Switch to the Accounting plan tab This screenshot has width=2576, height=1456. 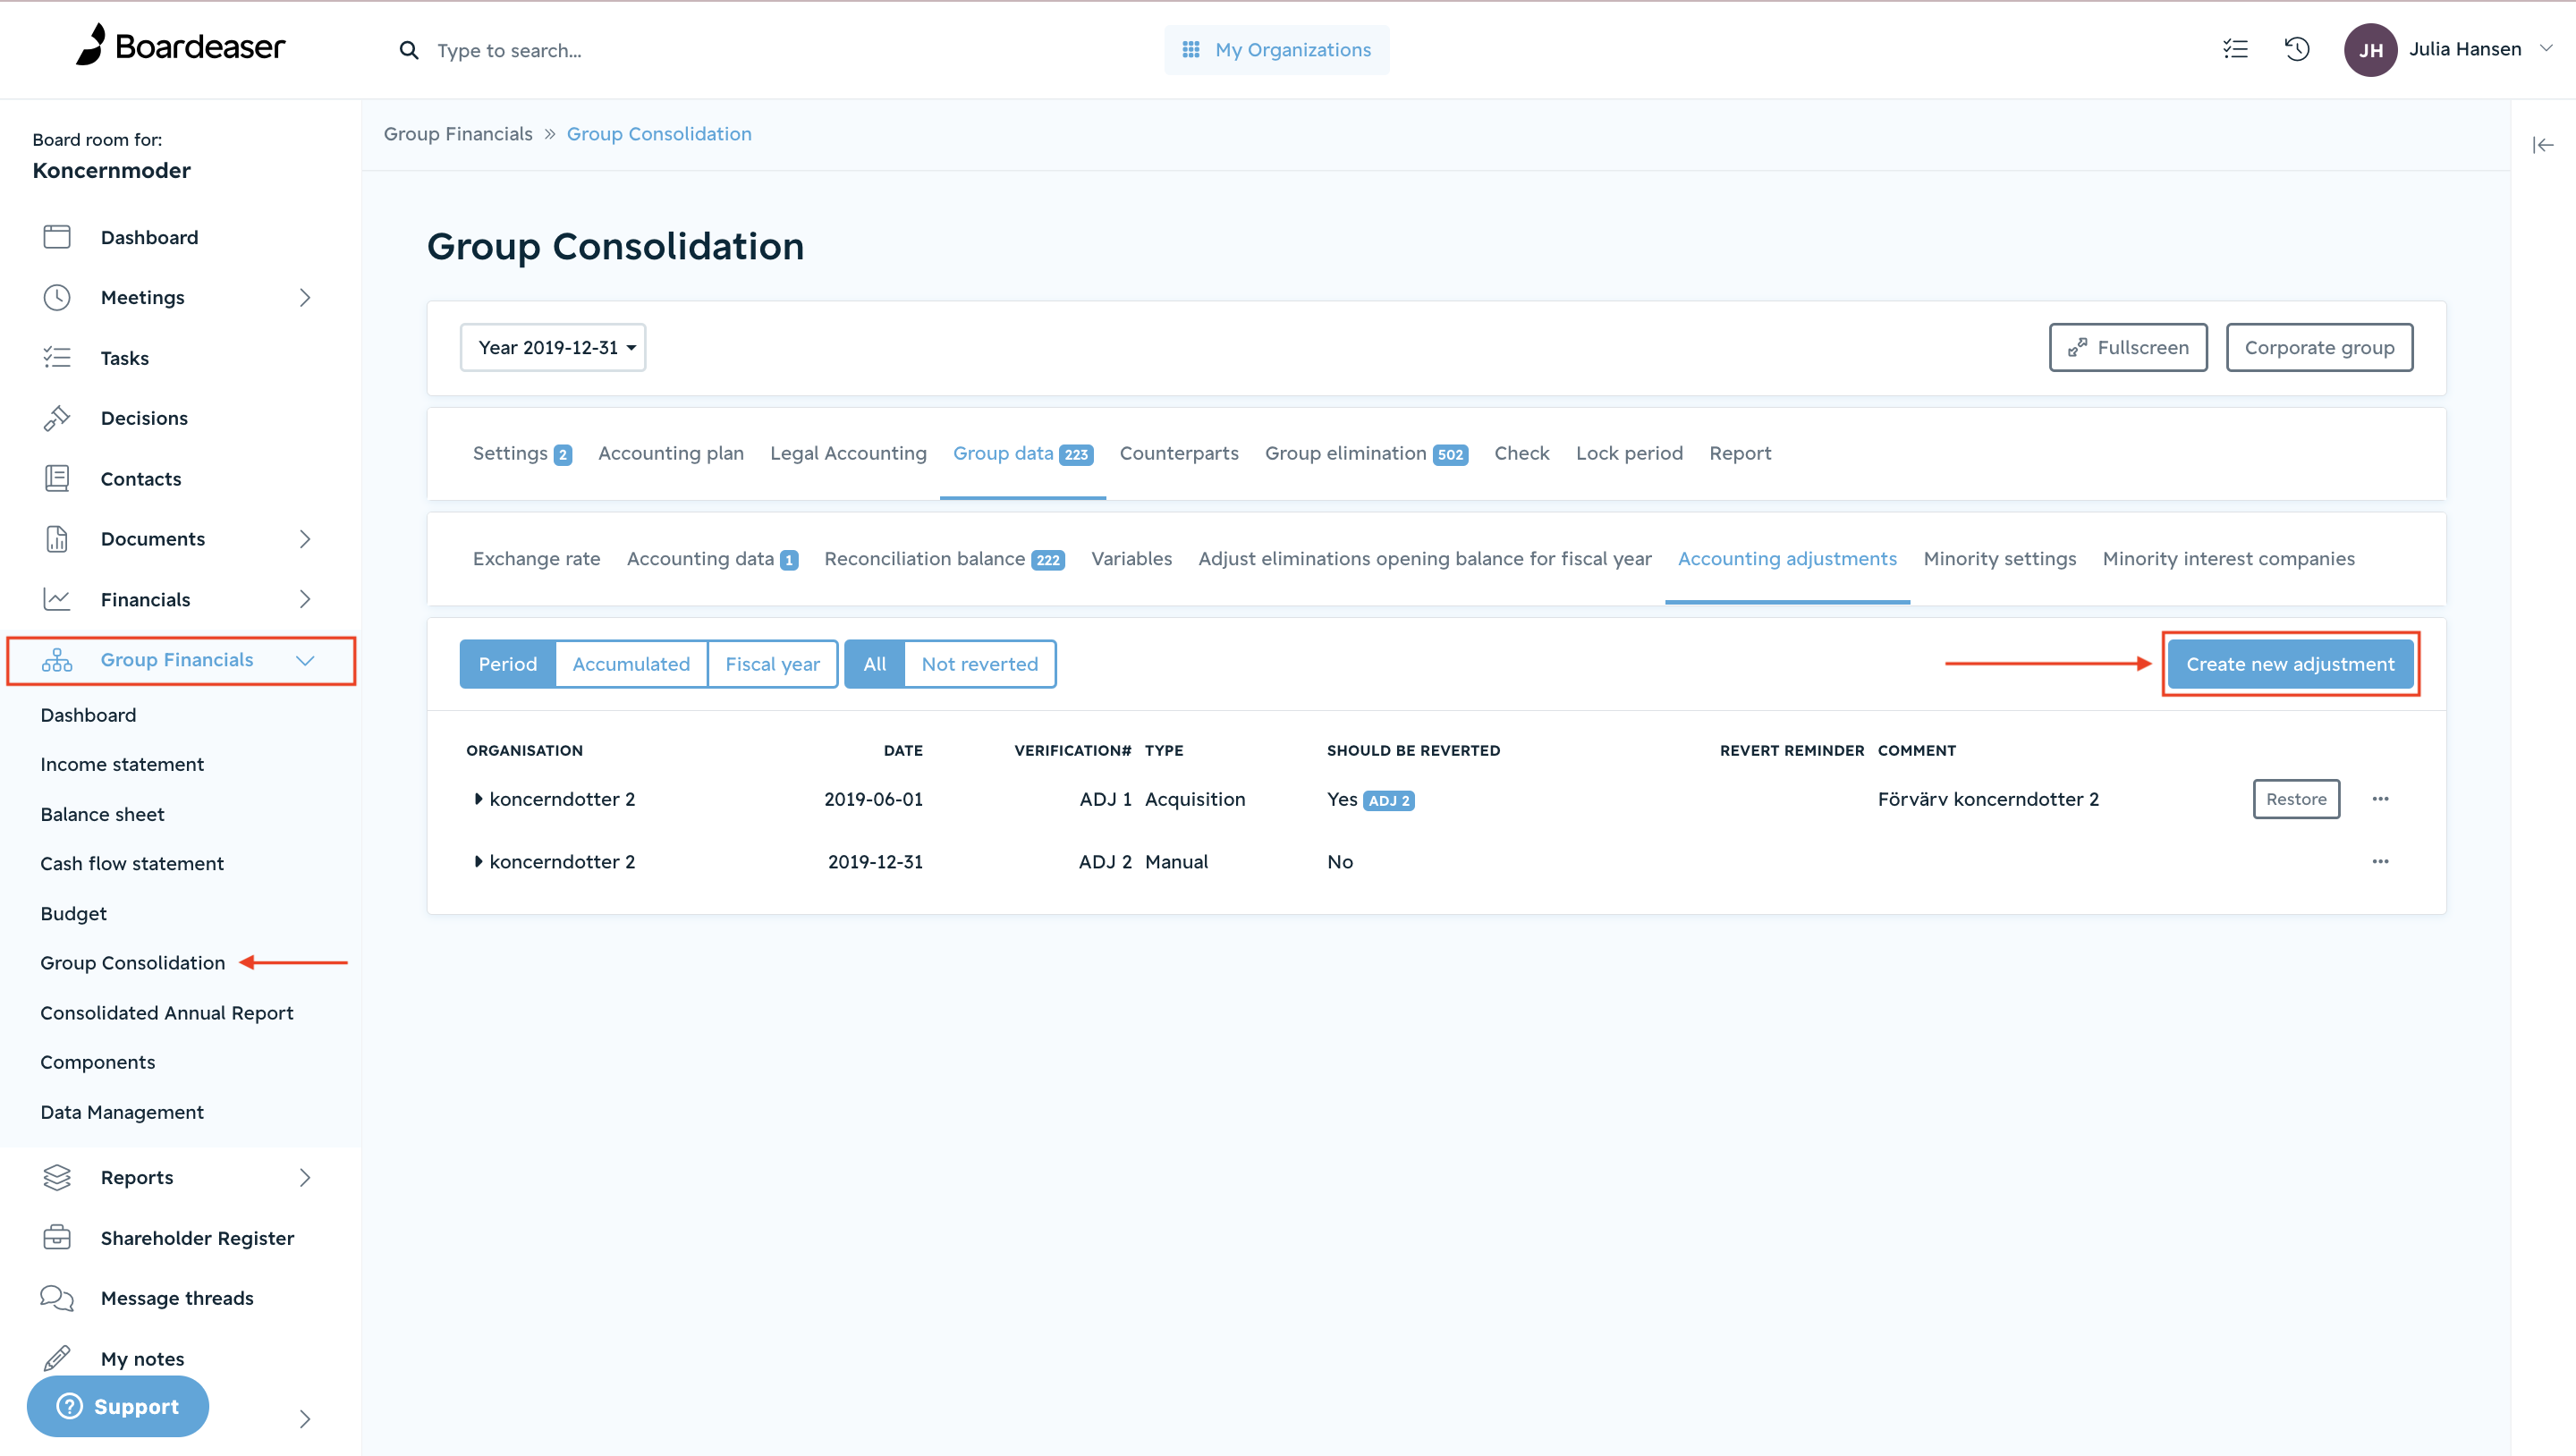pos(671,453)
